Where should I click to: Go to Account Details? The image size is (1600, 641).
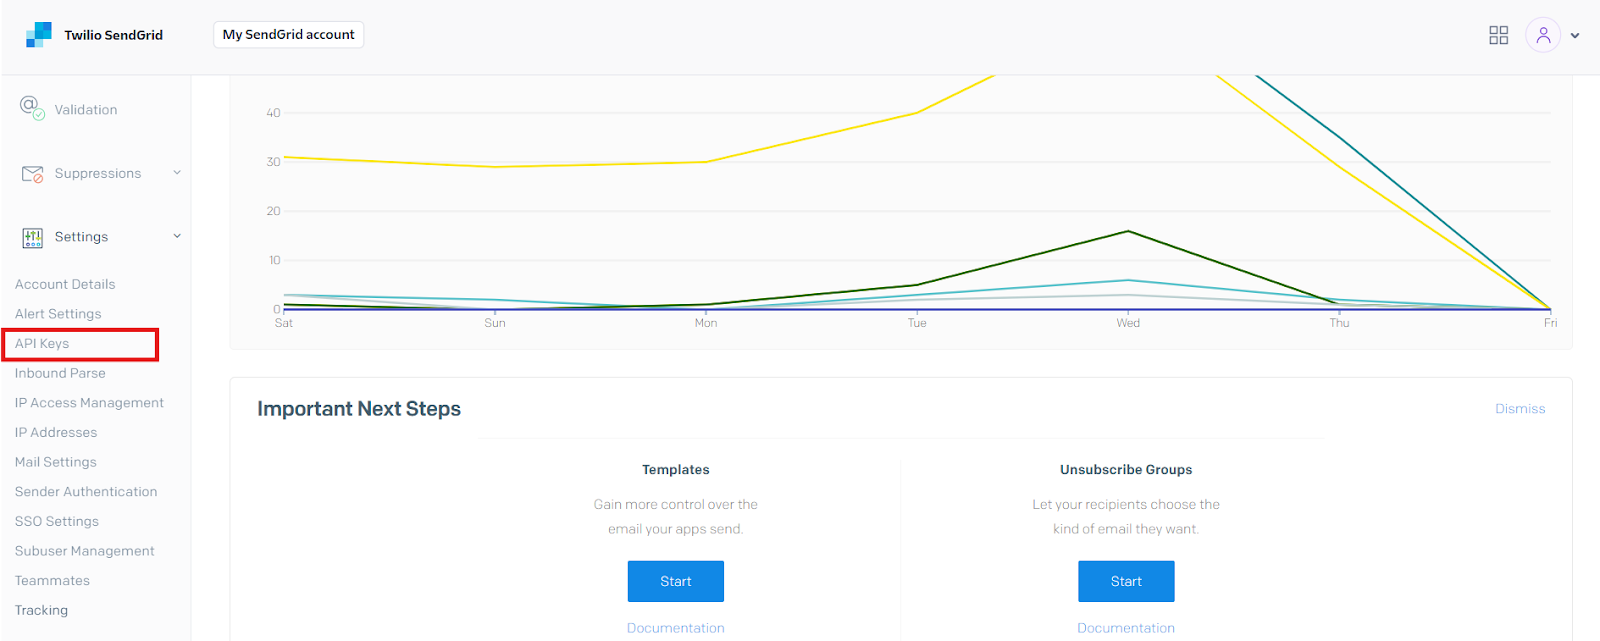click(x=65, y=285)
